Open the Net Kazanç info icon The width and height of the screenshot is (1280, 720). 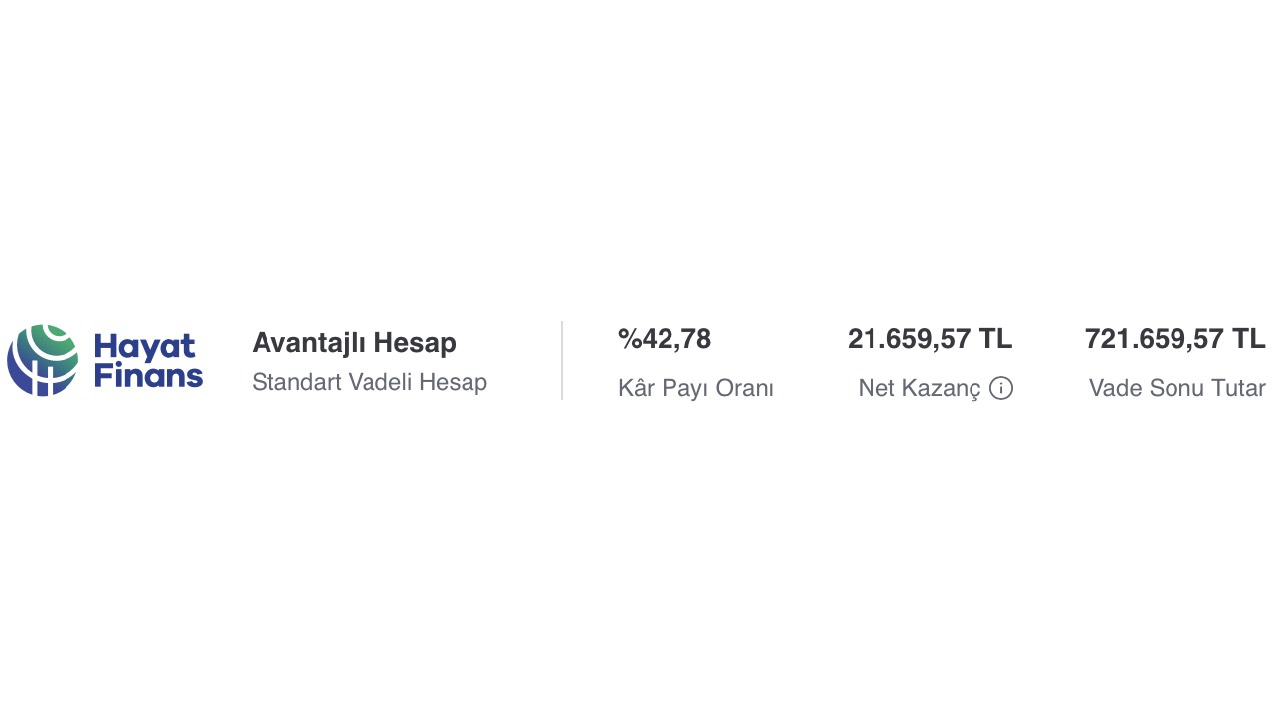(x=1001, y=388)
